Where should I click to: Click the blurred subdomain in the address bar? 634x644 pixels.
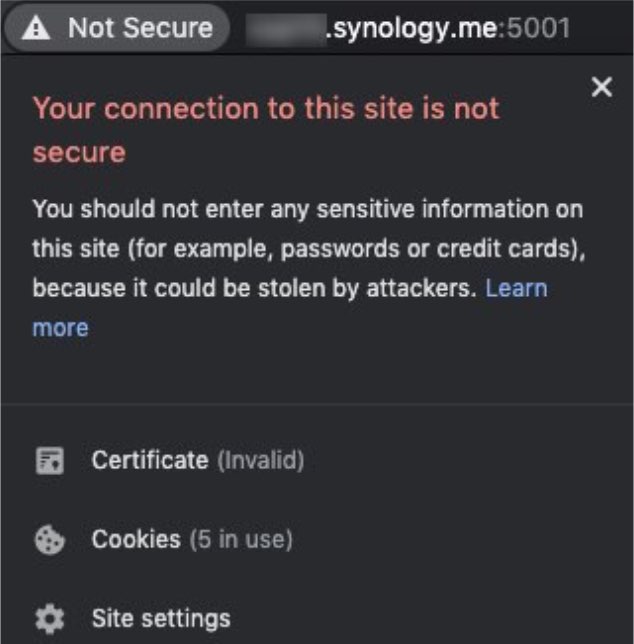[283, 28]
